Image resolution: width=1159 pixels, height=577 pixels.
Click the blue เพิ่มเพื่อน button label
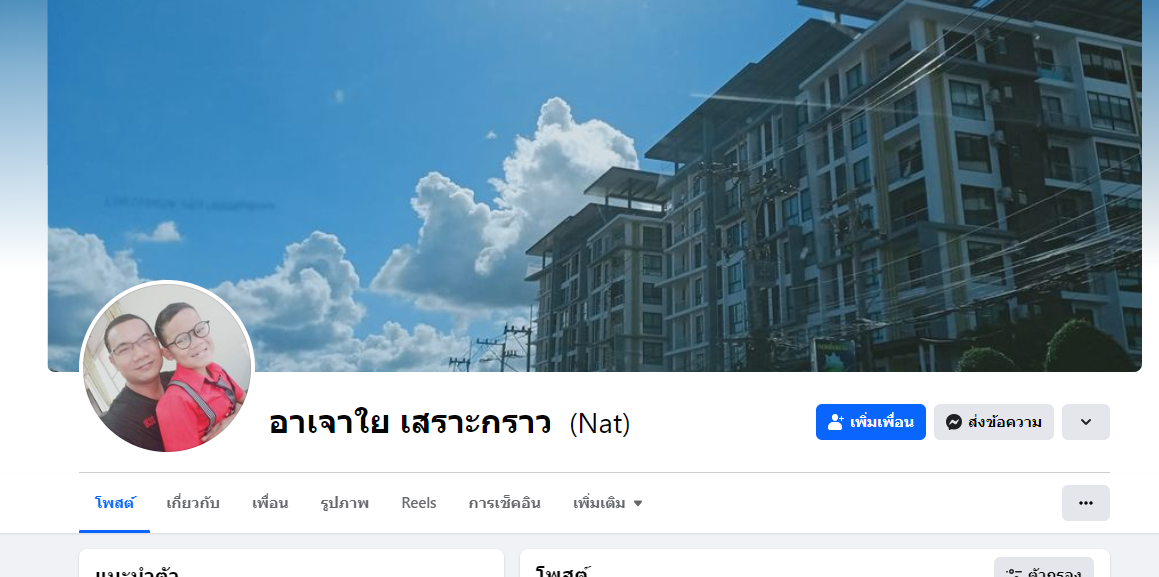tap(882, 423)
